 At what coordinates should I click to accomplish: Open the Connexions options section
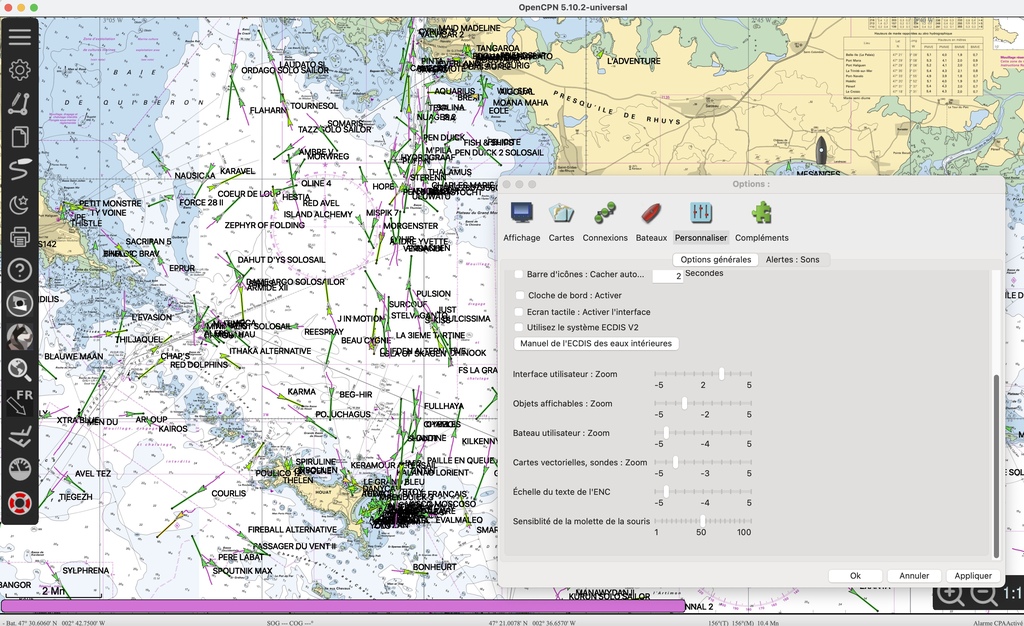tap(605, 223)
